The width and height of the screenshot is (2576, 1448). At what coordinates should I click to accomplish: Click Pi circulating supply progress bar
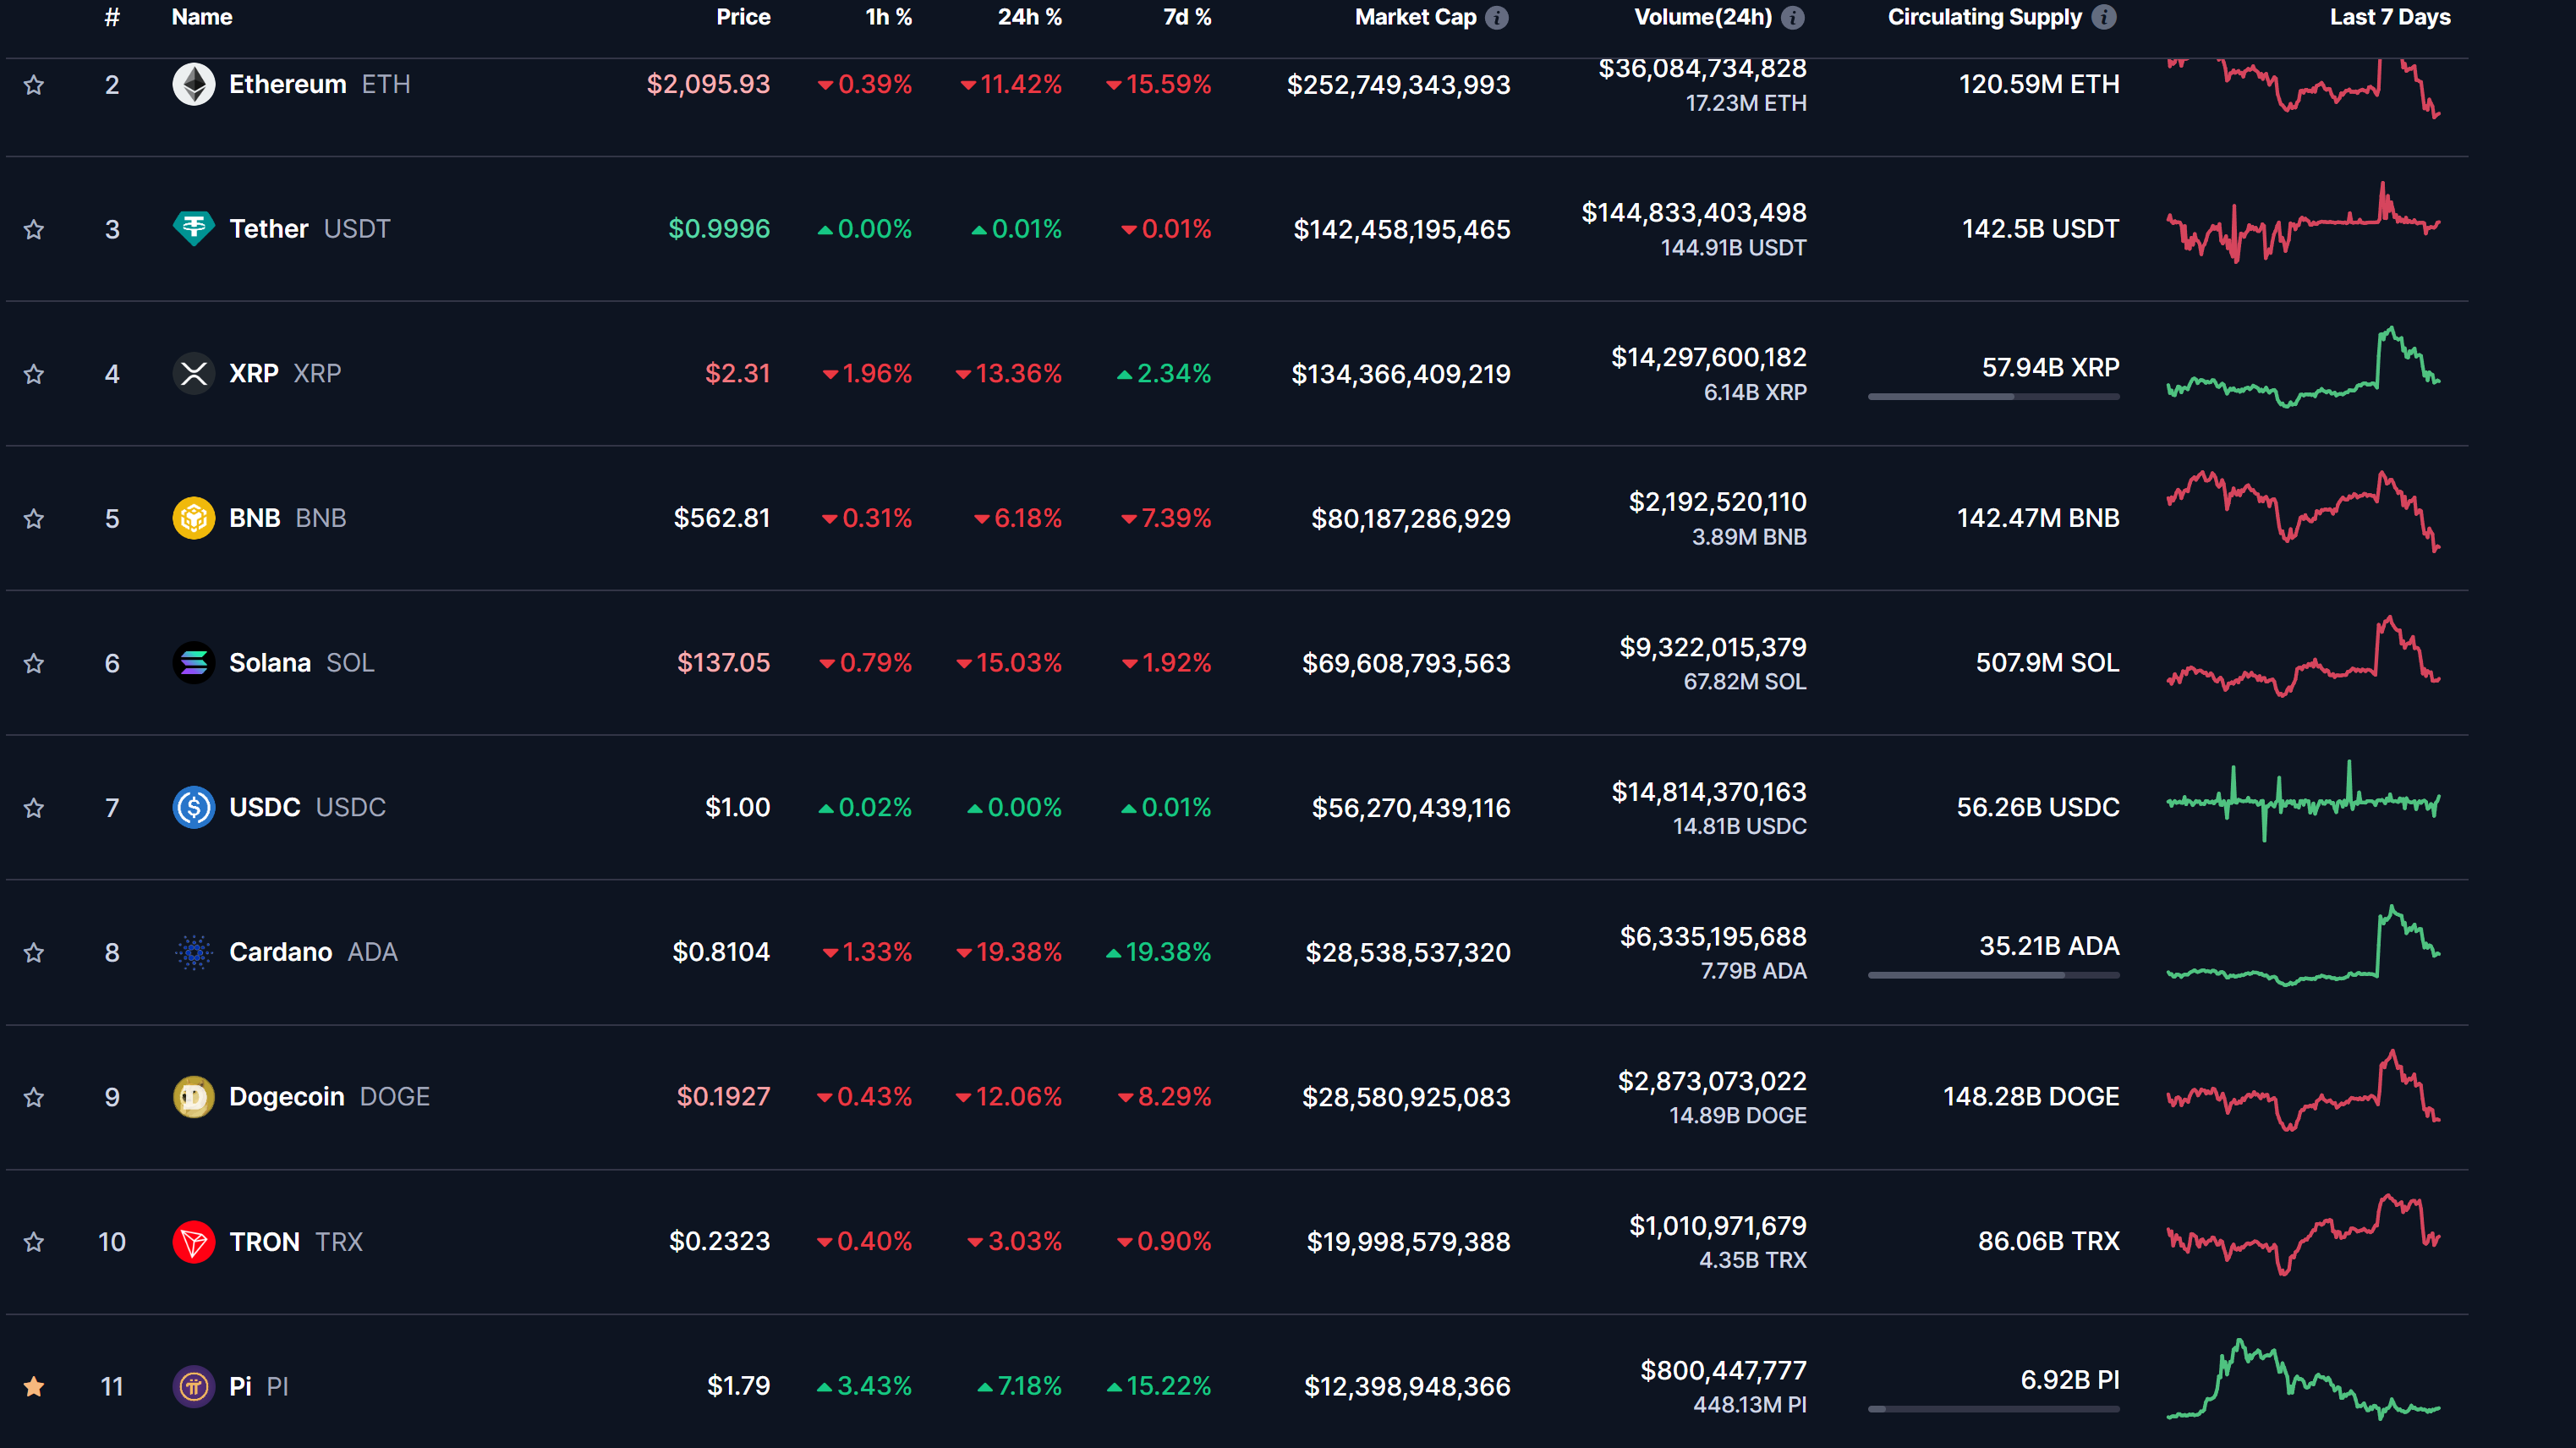pos(1993,1409)
